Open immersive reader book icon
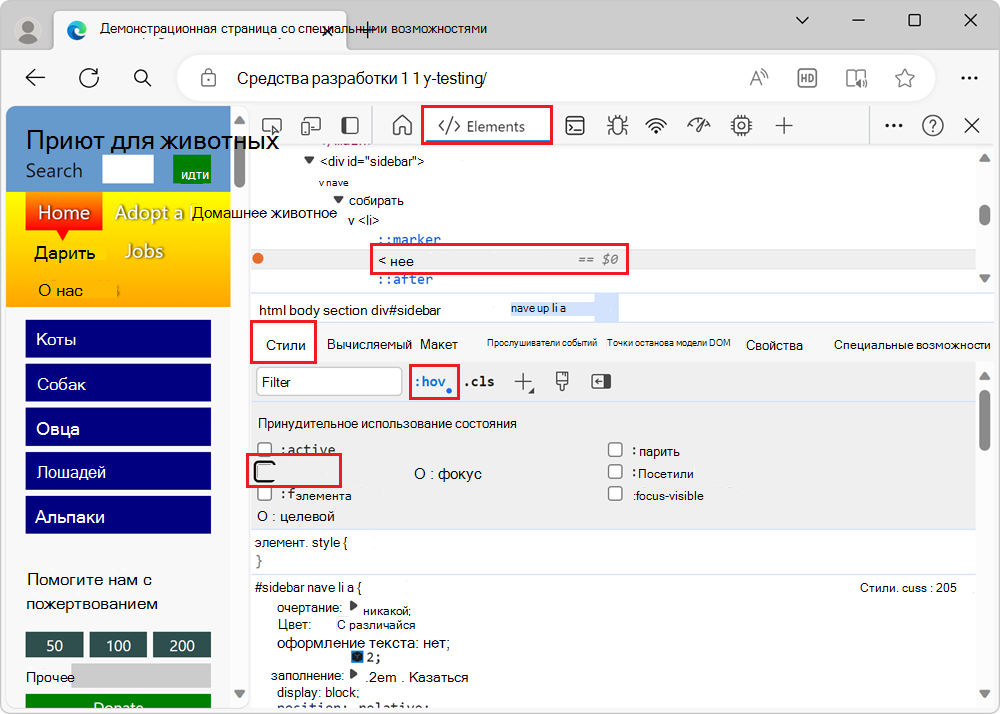Screen dimensions: 1000x714 tap(857, 78)
